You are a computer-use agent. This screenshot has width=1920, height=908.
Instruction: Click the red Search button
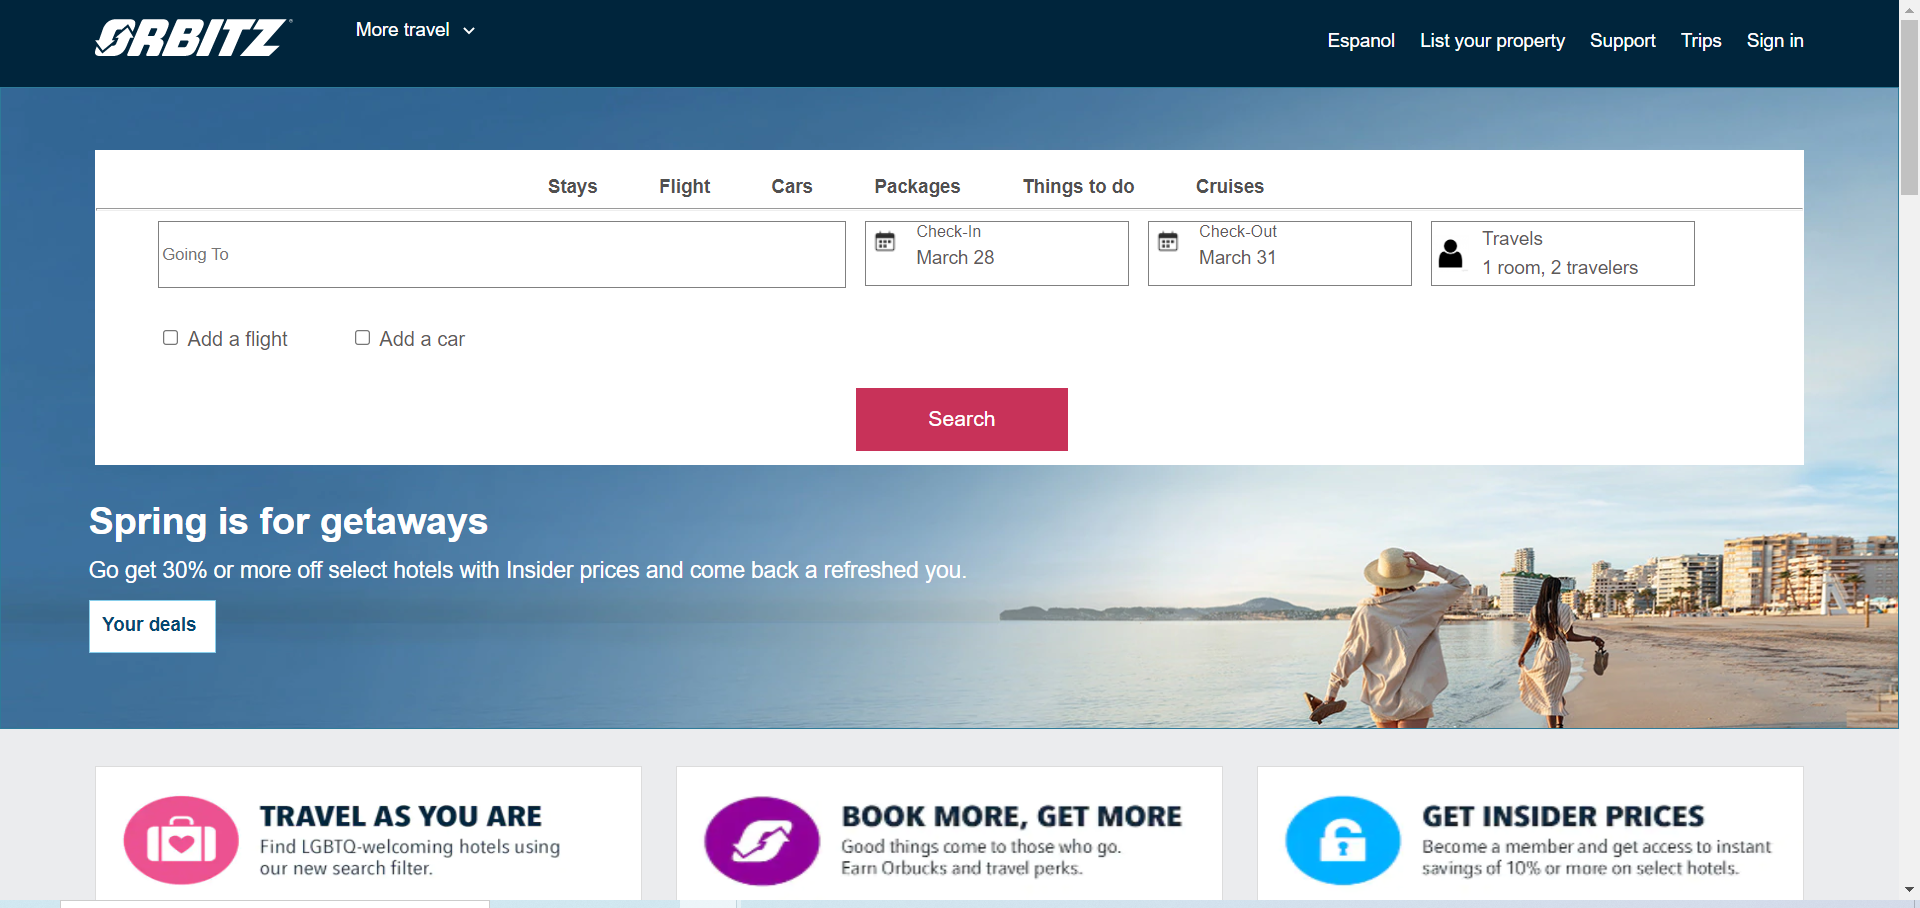point(962,419)
